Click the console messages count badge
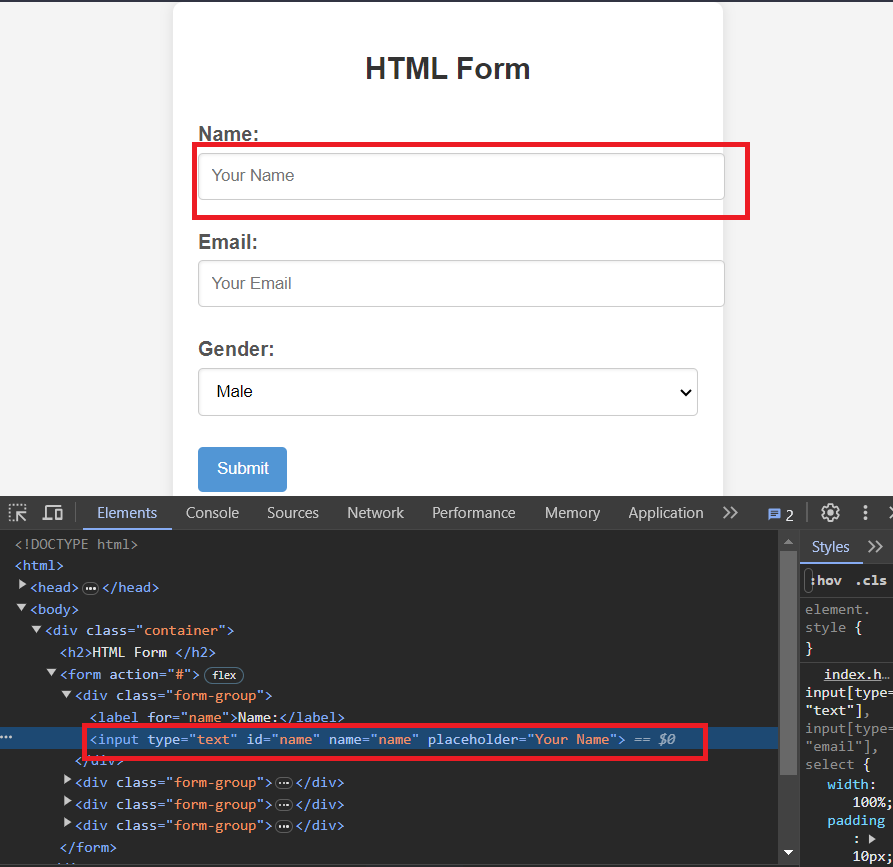 coord(780,514)
